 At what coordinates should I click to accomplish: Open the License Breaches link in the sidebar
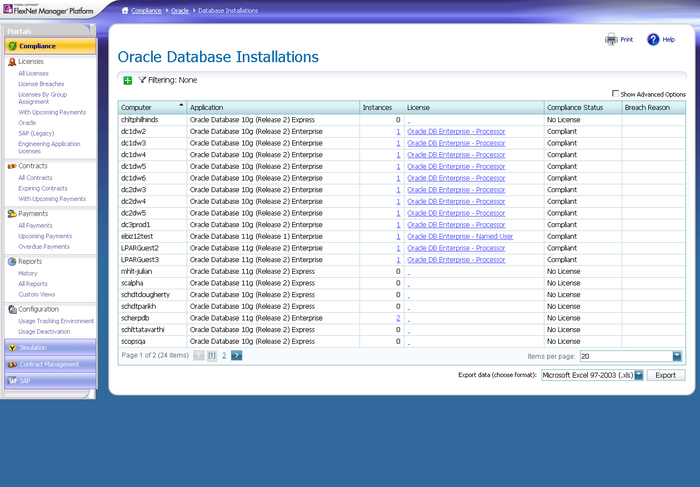pyautogui.click(x=41, y=83)
